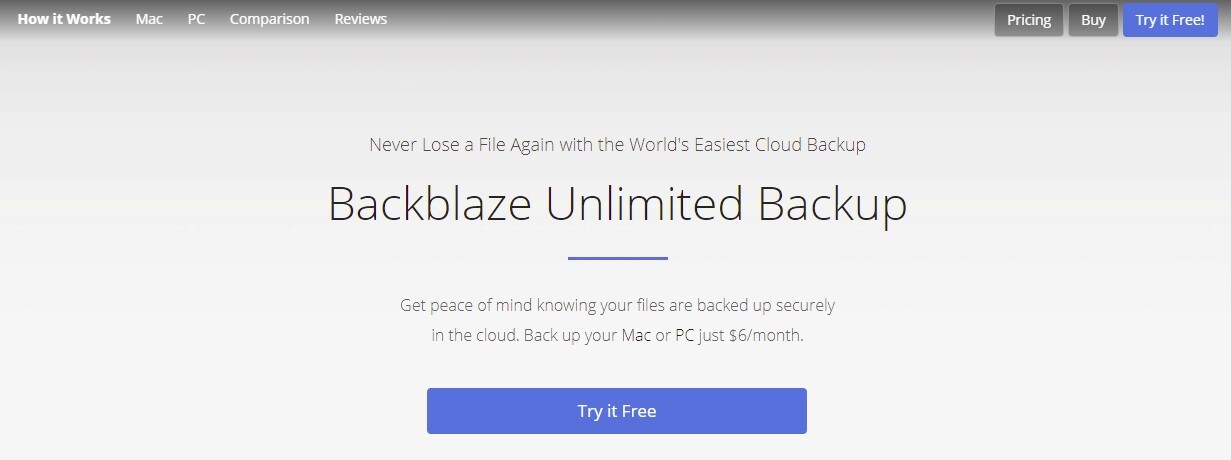Screen dimensions: 1231x460
Task: Select PC in the top navigation bar
Action: pyautogui.click(x=196, y=19)
